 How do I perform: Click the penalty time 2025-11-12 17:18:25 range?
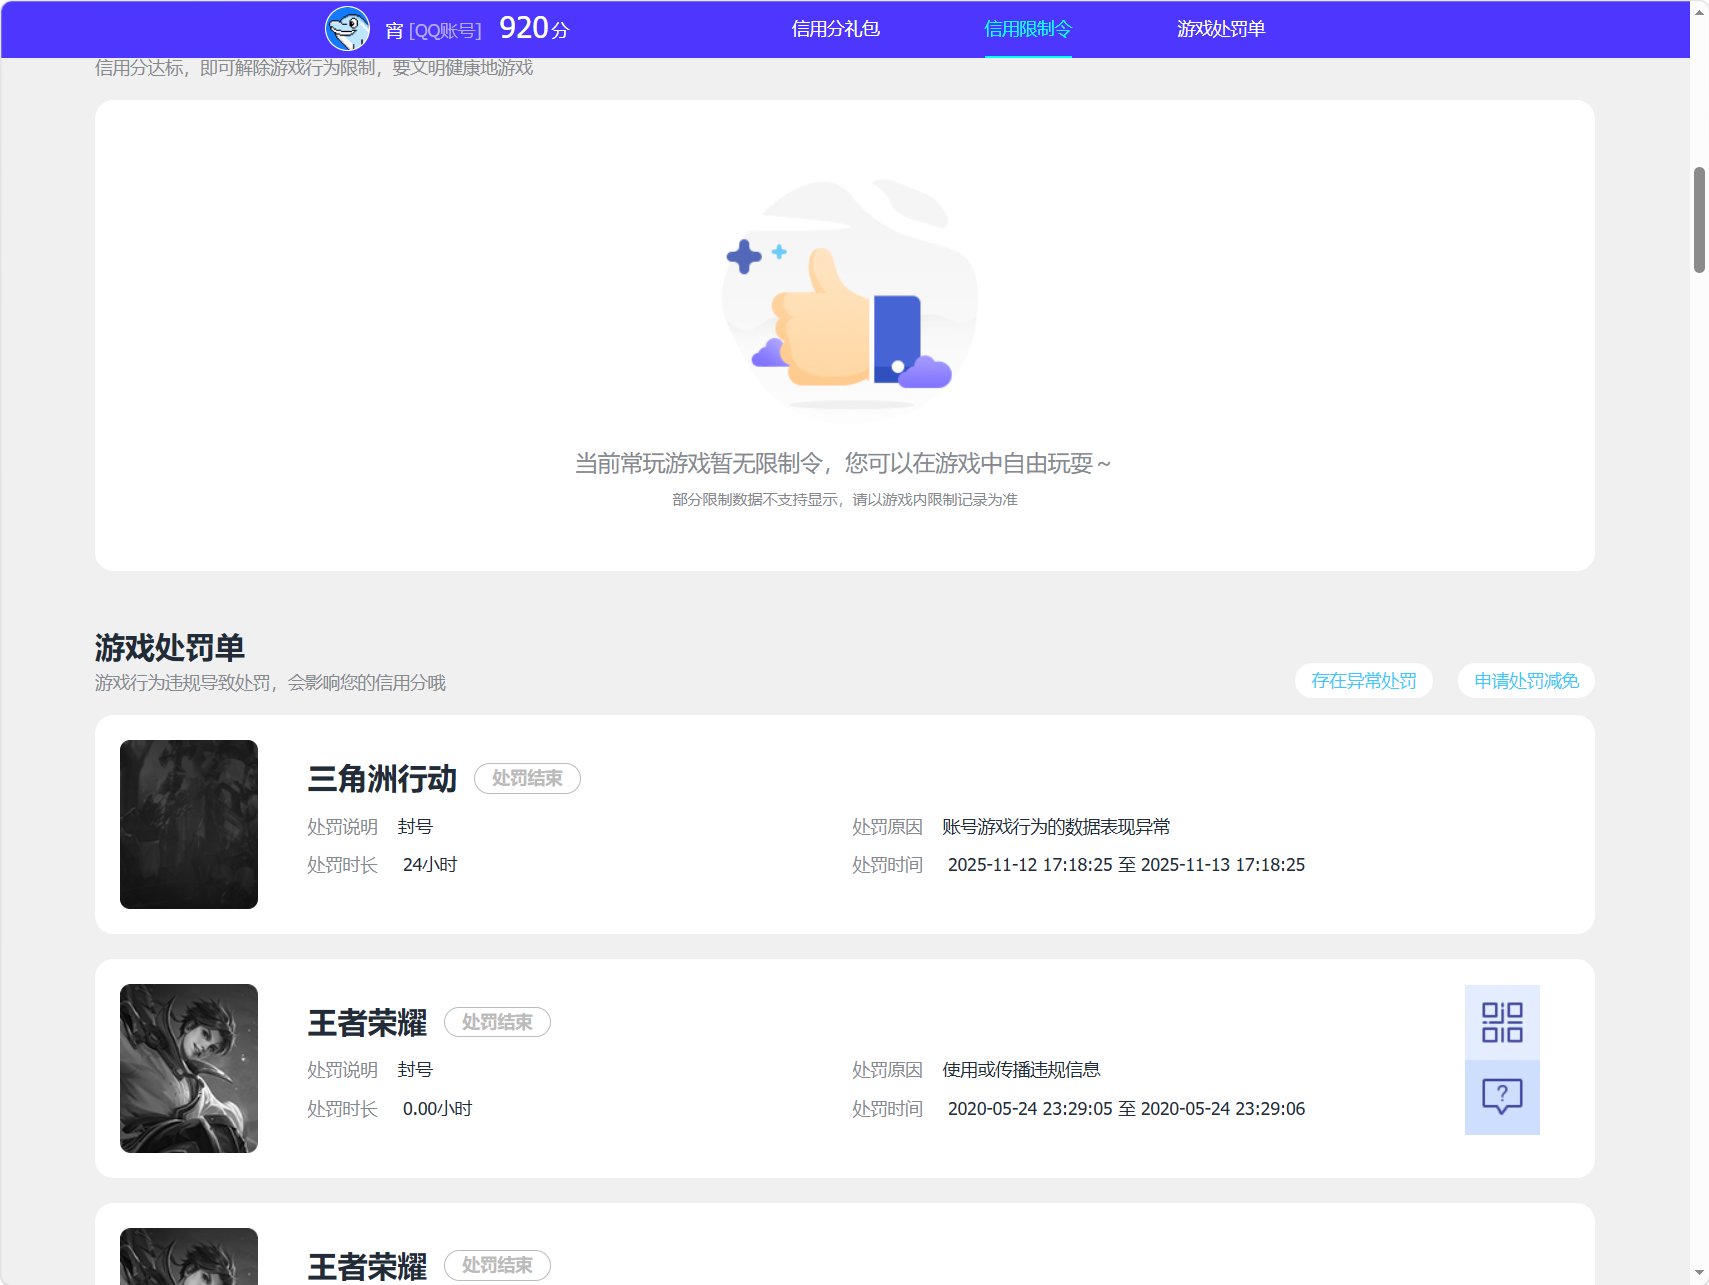point(1126,865)
